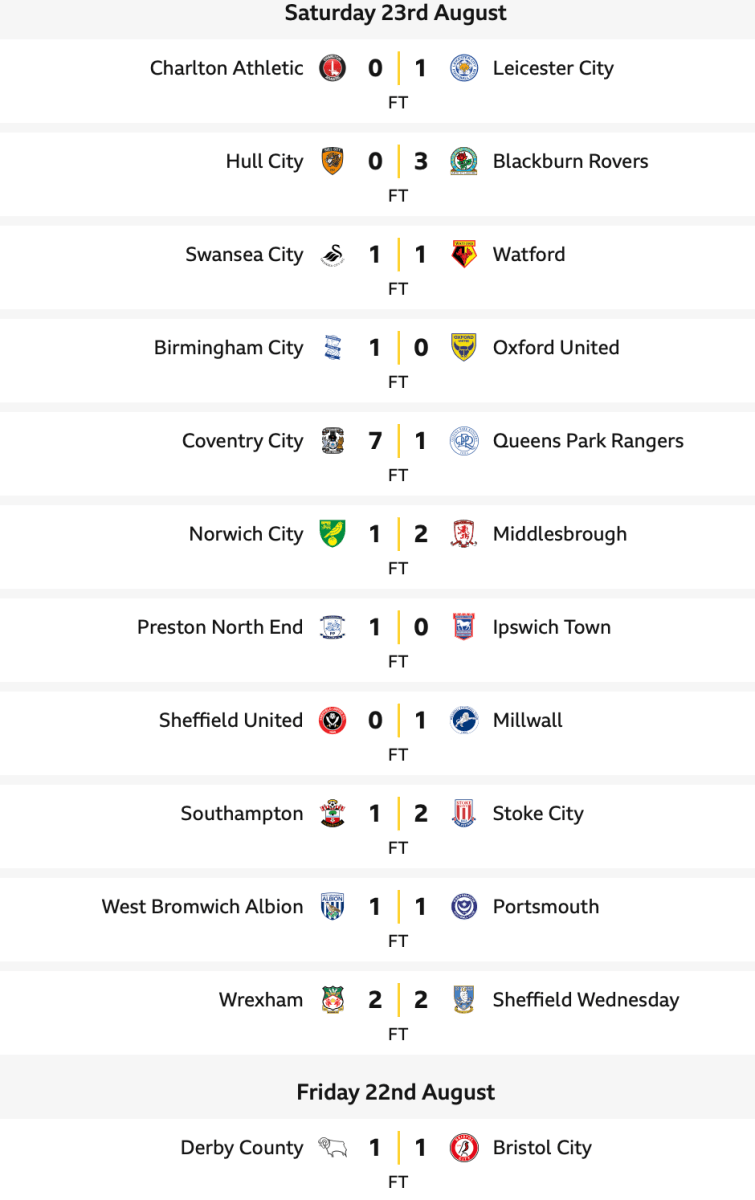Open the Preston North End team name
The height and width of the screenshot is (1200, 755).
coord(219,627)
